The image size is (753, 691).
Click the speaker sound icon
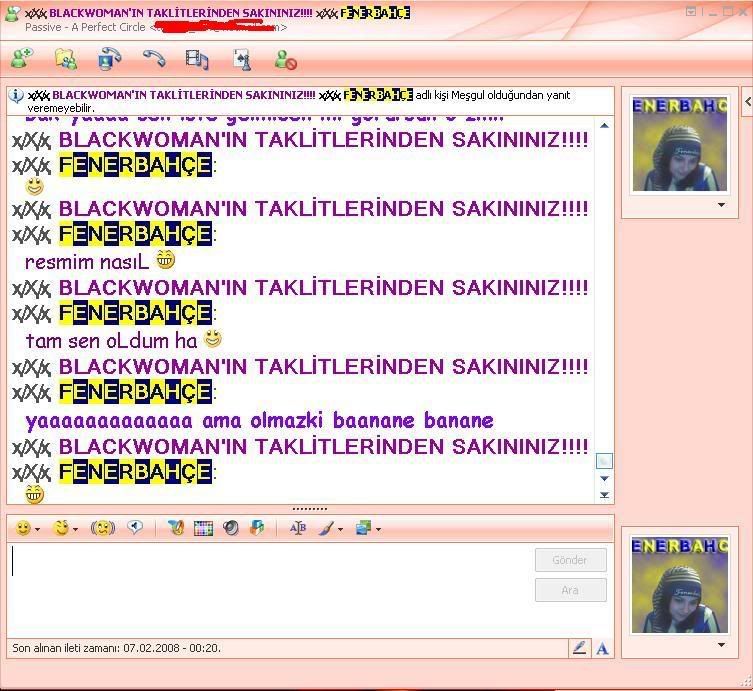pyautogui.click(x=231, y=529)
